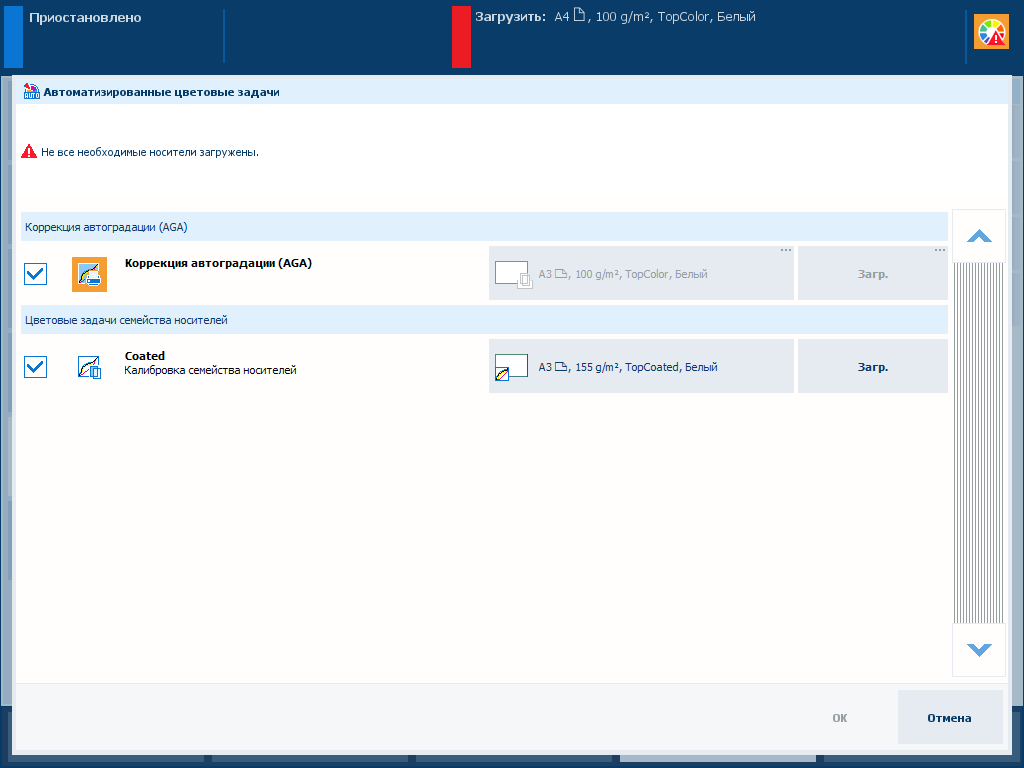This screenshot has width=1024, height=768.
Task: Uncheck the Coated calibration checkbox
Action: coord(35,366)
